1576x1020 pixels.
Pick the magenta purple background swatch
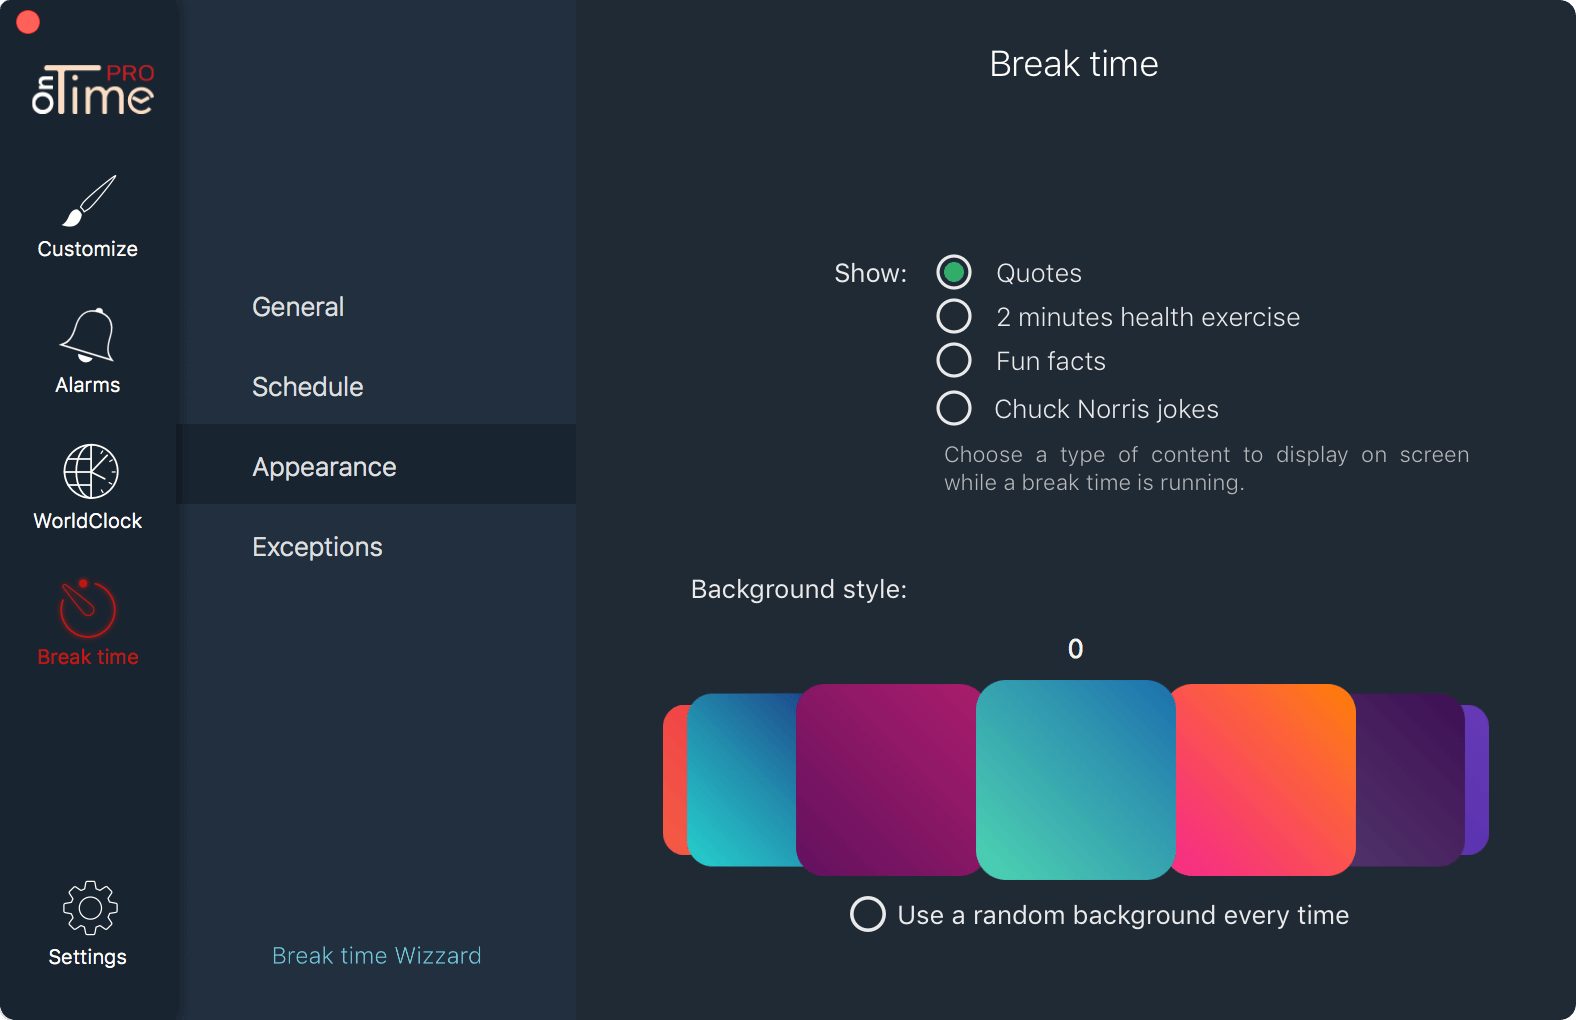(887, 780)
